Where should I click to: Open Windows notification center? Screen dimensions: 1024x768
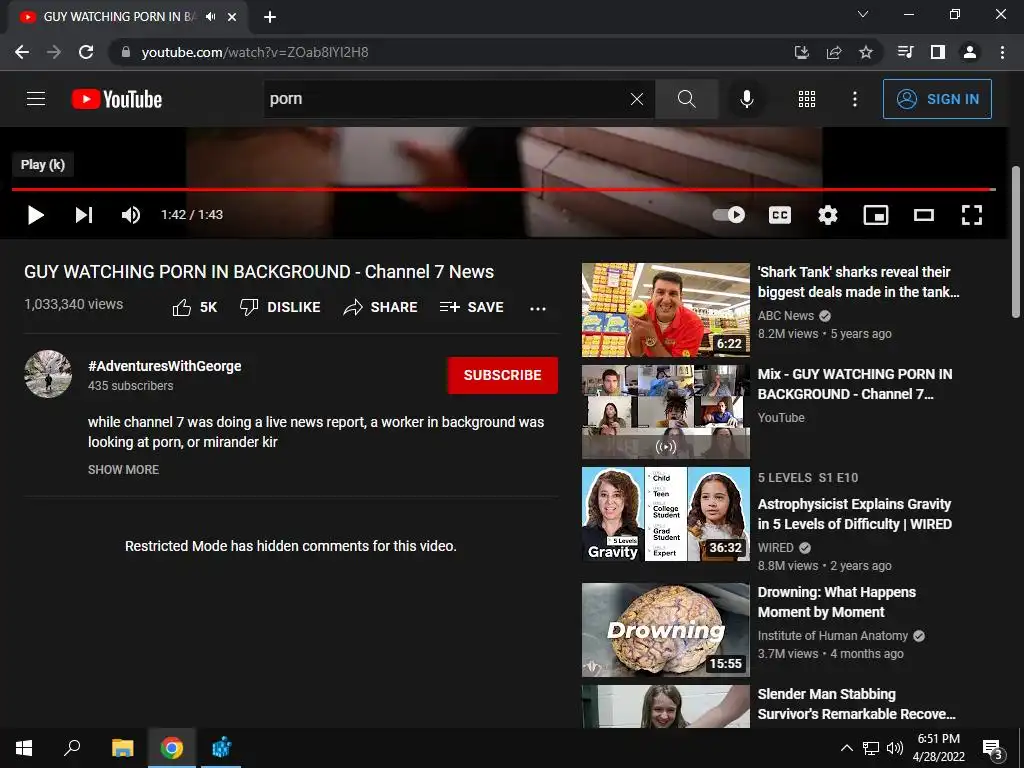[x=993, y=748]
